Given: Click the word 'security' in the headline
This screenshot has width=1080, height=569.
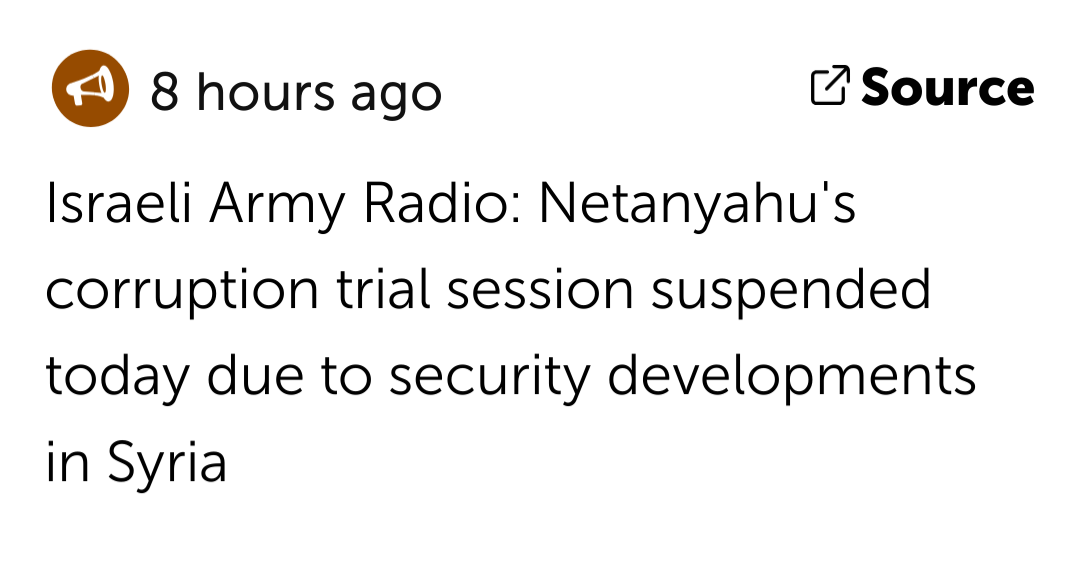Looking at the screenshot, I should pos(489,377).
